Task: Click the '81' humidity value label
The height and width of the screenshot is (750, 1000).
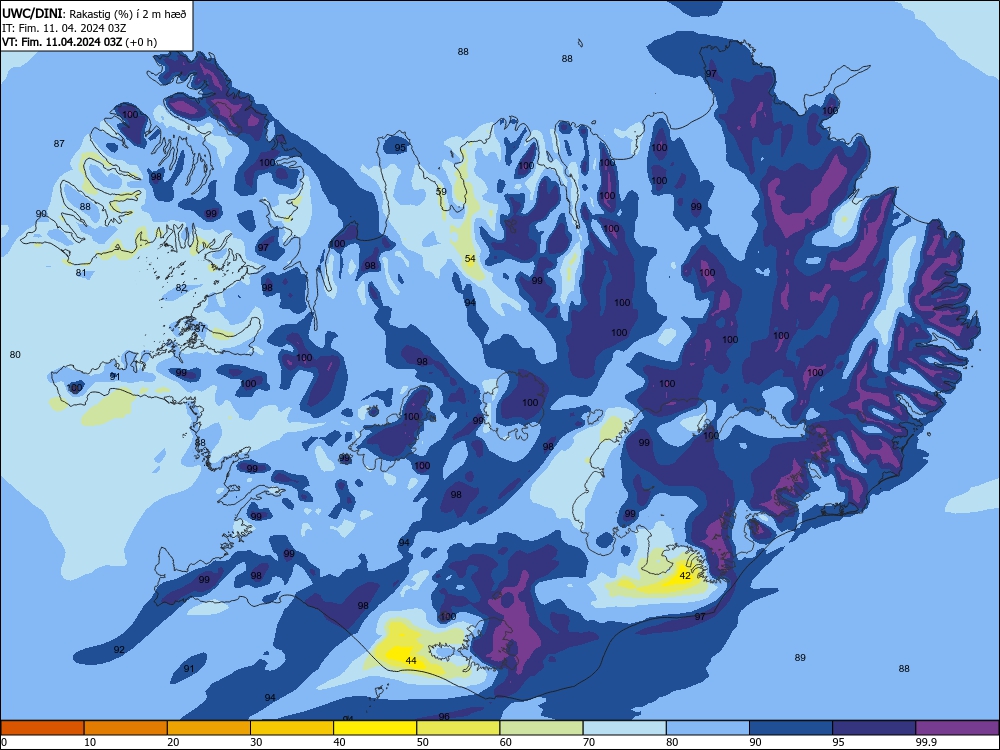Action: pyautogui.click(x=81, y=273)
